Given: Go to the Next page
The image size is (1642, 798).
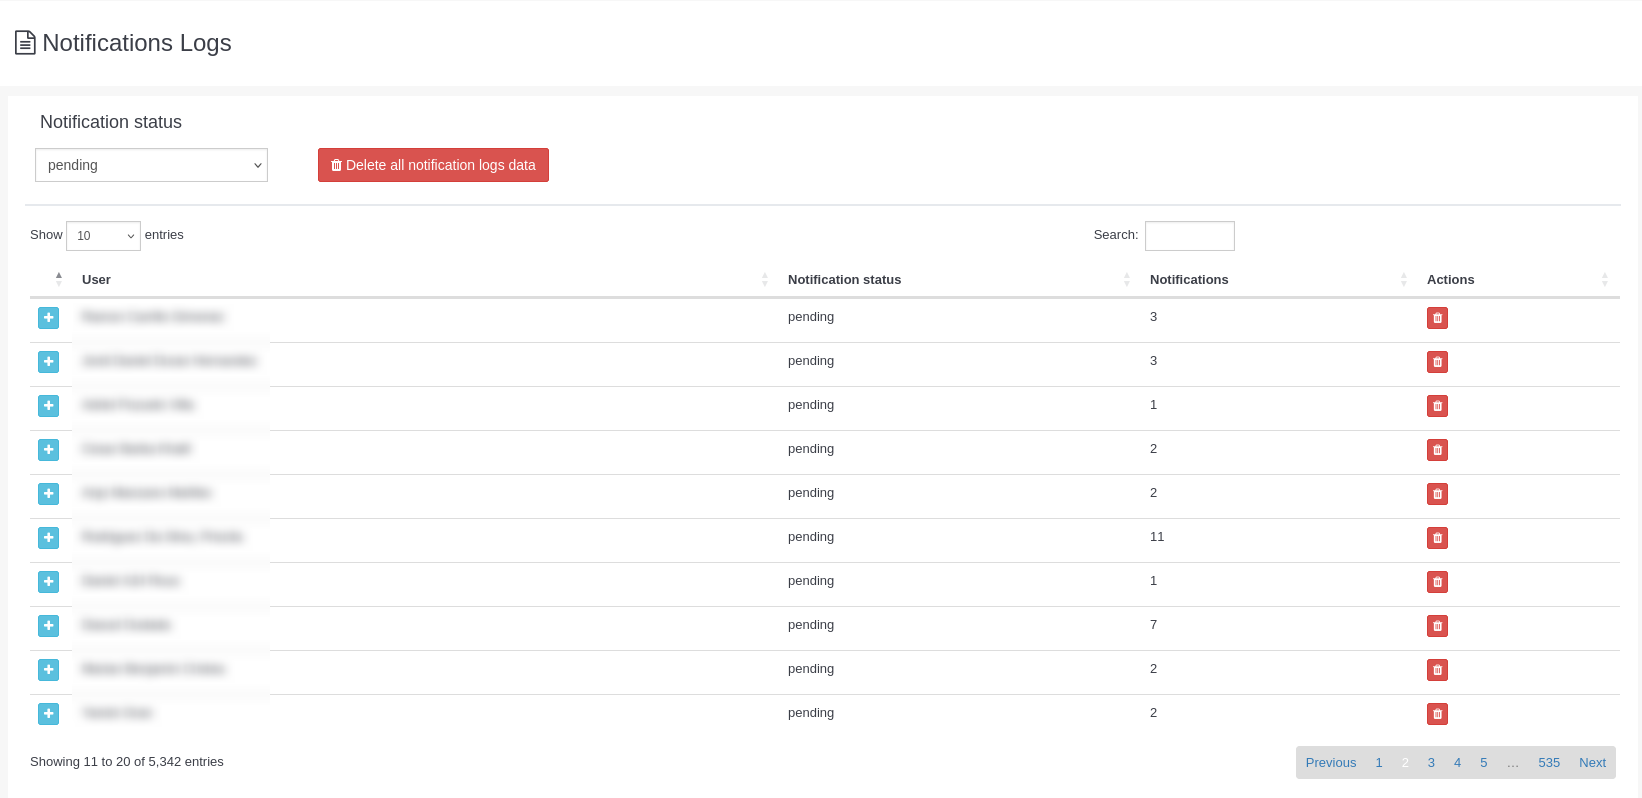Looking at the screenshot, I should (1592, 763).
